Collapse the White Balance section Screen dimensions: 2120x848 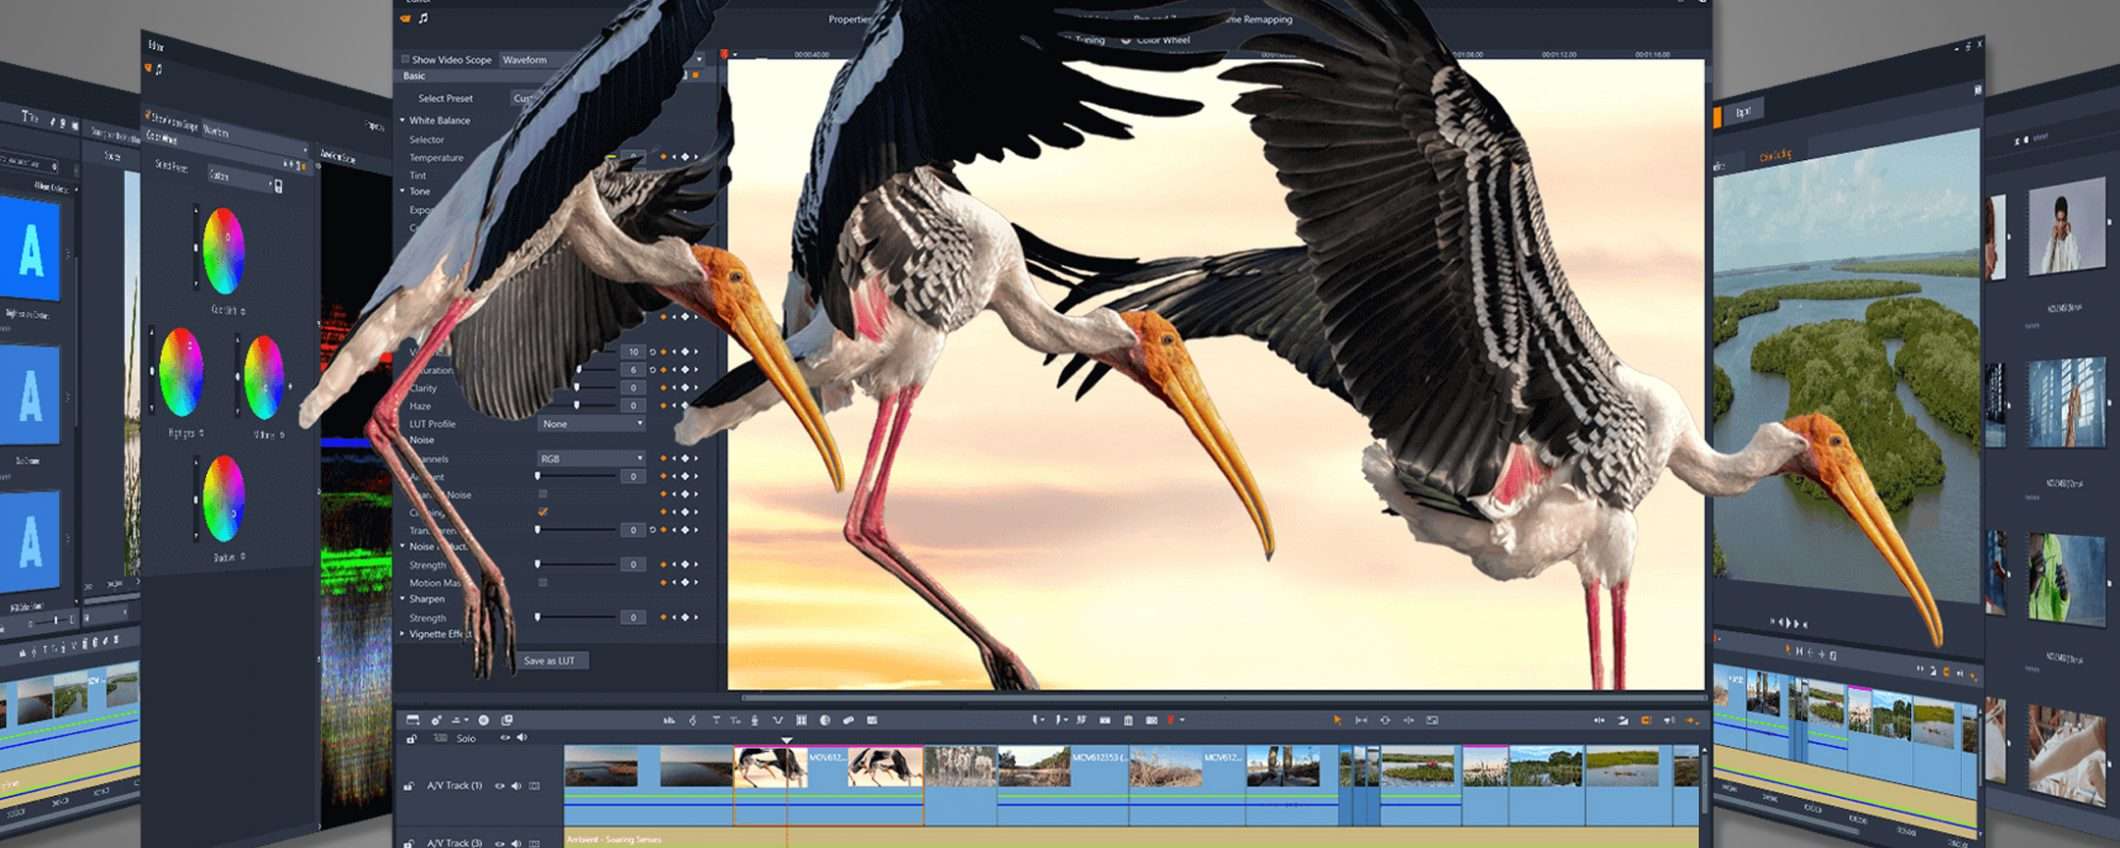403,120
